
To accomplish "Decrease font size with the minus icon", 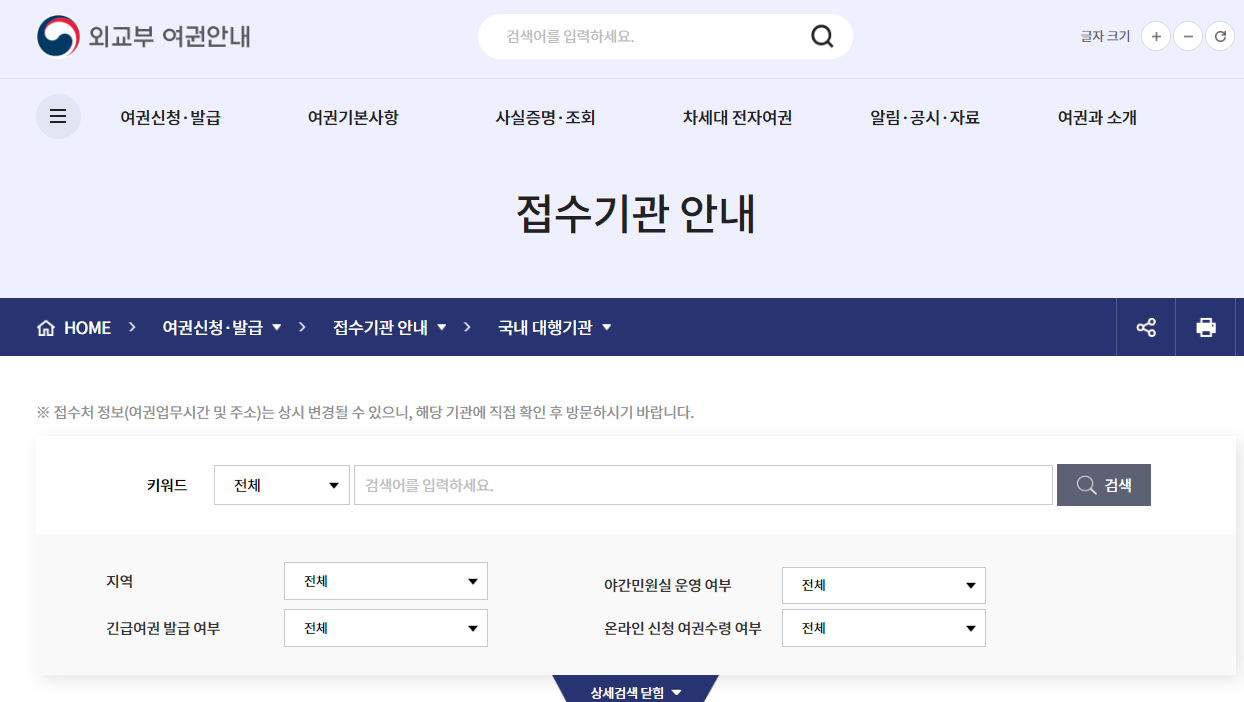I will click(1188, 36).
